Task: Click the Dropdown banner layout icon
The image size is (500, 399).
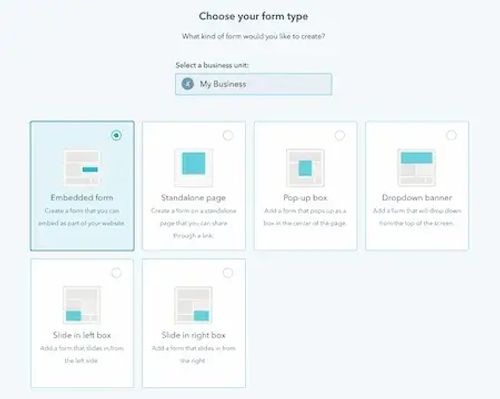Action: coord(417,167)
